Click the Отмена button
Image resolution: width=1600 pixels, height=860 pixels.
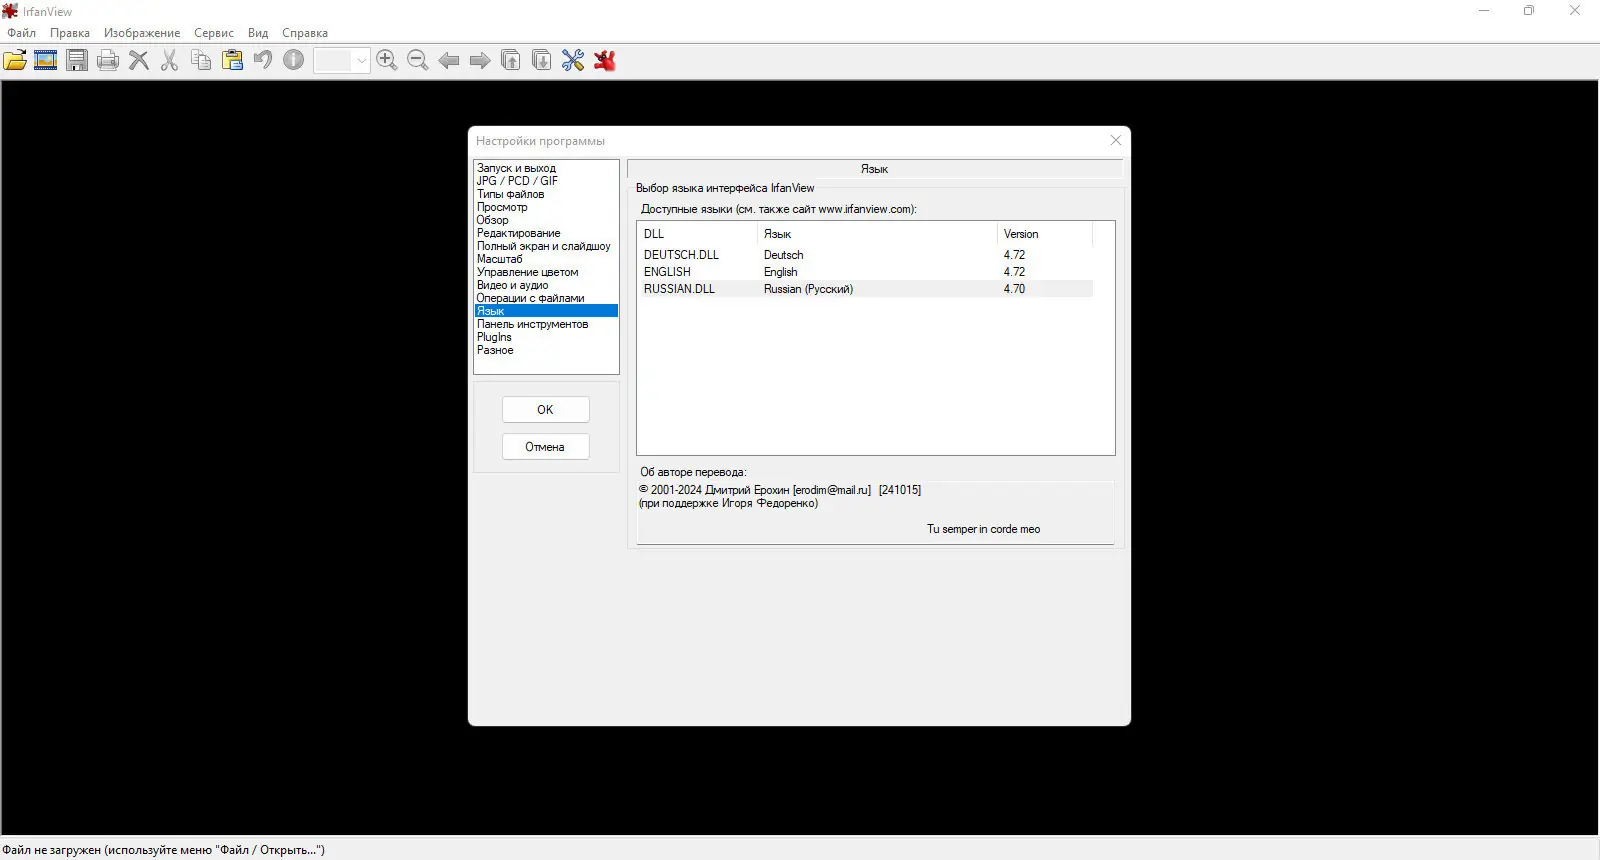tap(545, 447)
